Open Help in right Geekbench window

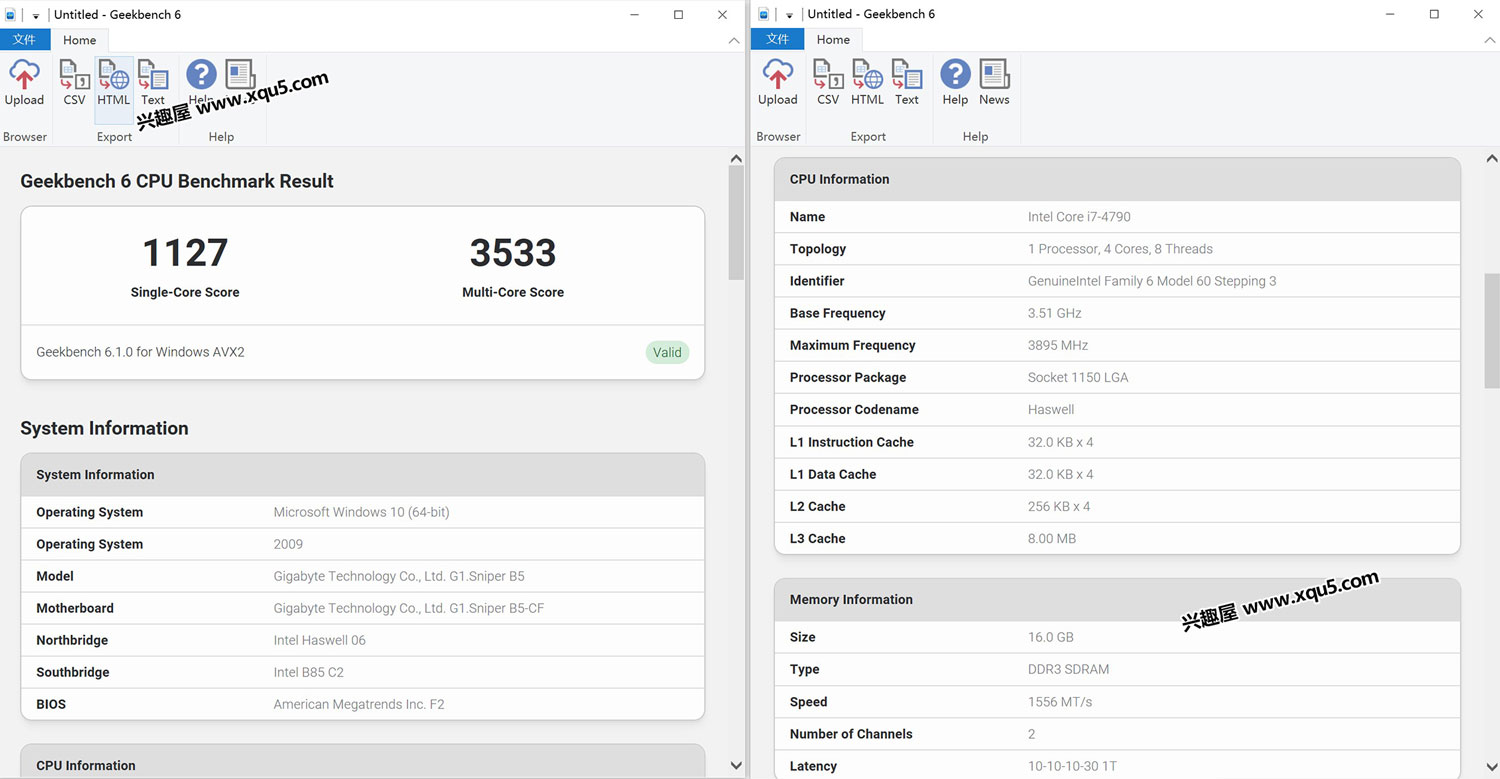[x=955, y=83]
